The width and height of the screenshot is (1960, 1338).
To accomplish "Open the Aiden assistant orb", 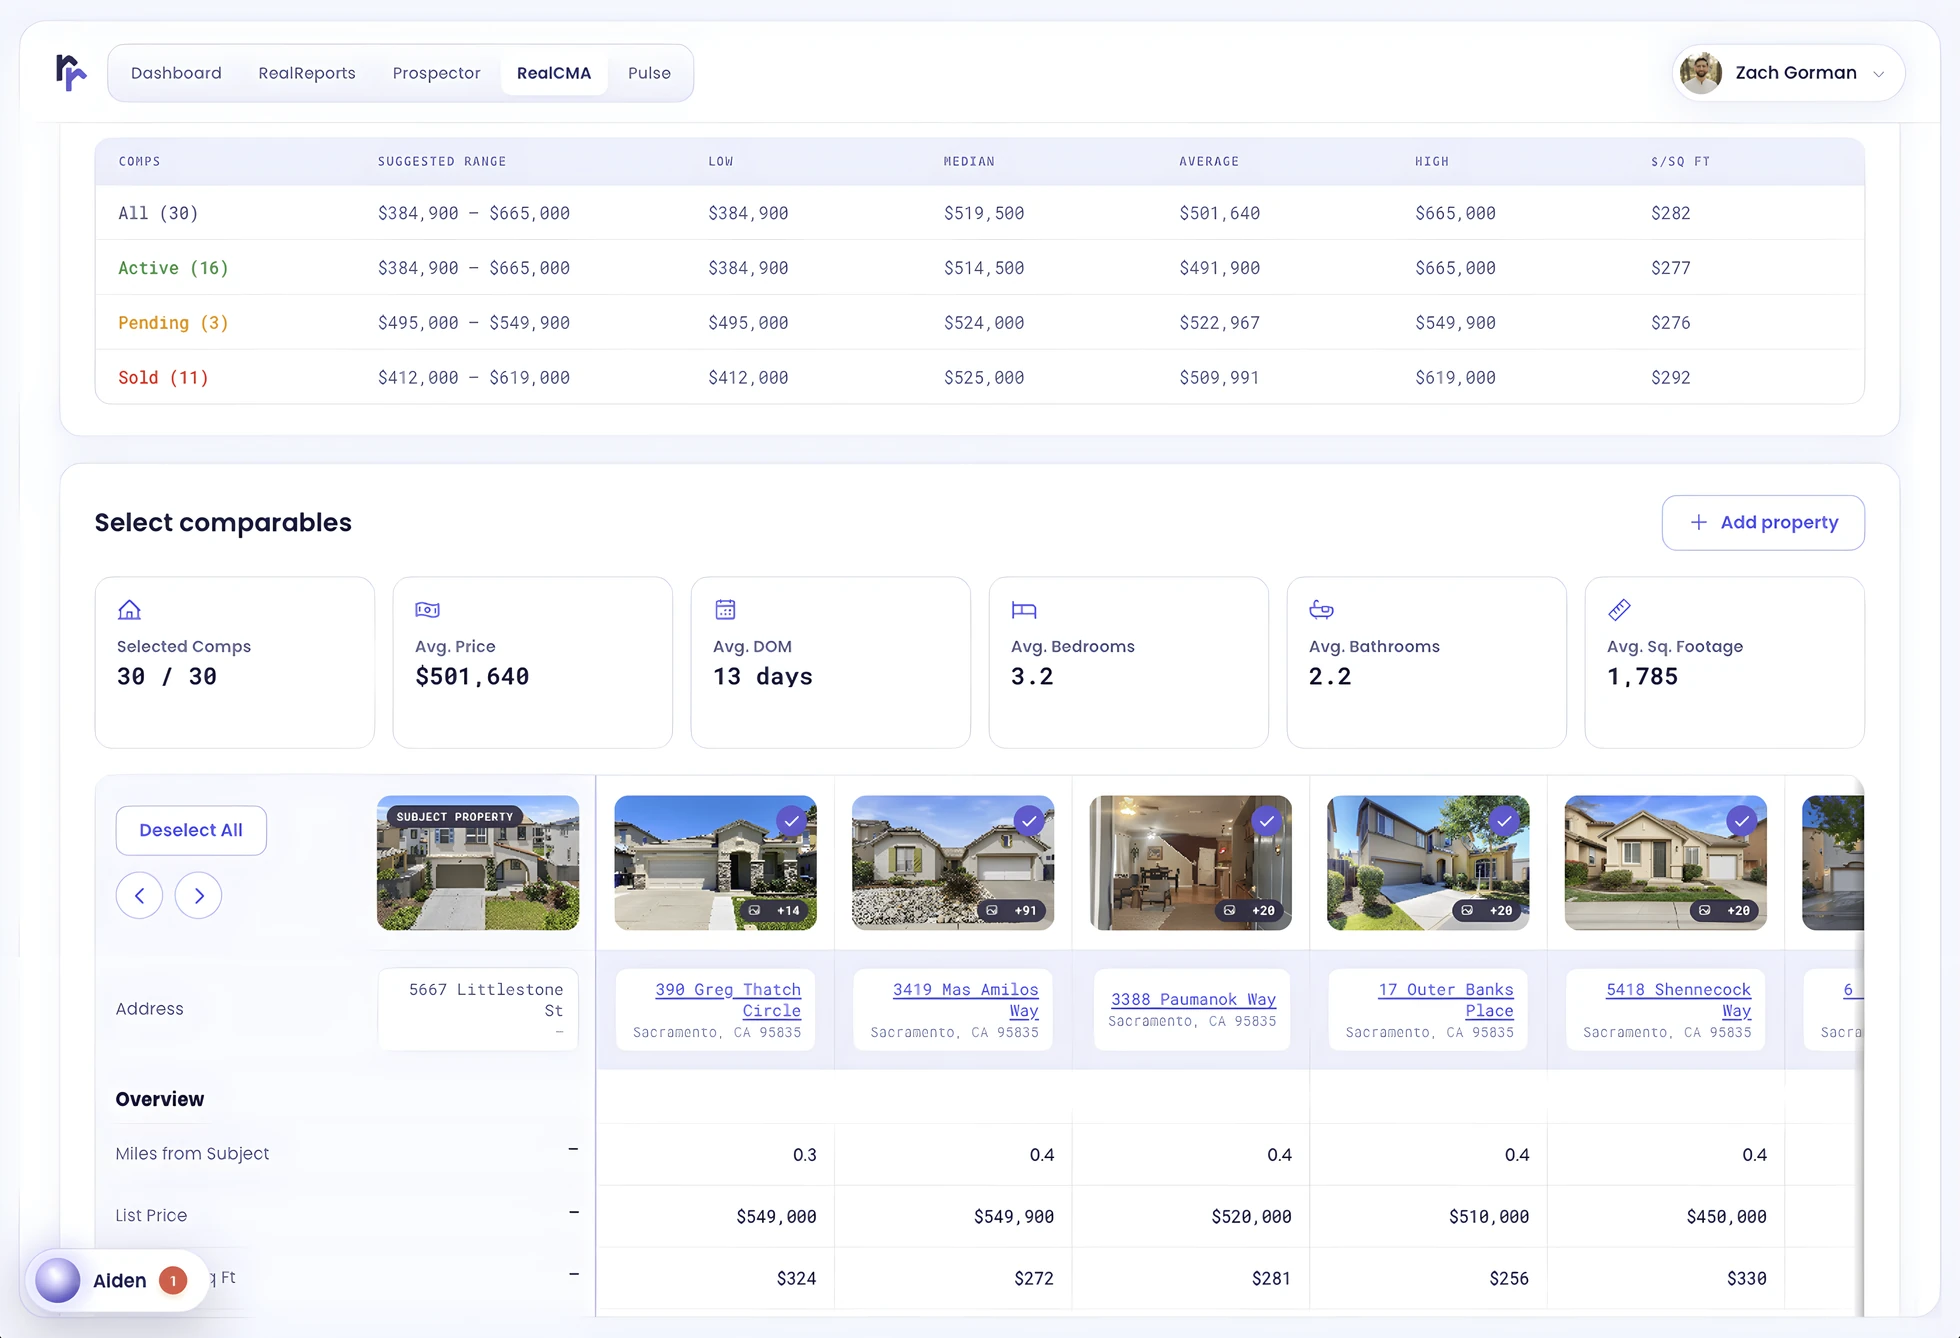I will click(58, 1280).
